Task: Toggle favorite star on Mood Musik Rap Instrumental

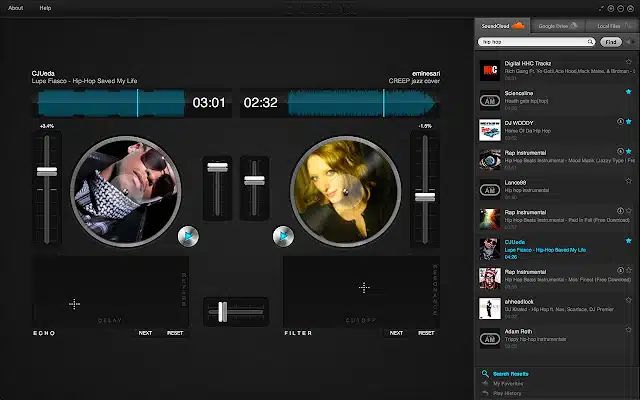Action: coord(629,151)
